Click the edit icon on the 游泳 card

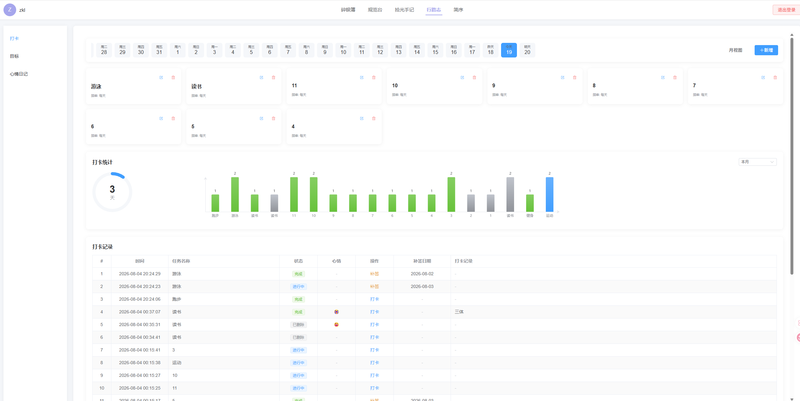(161, 78)
